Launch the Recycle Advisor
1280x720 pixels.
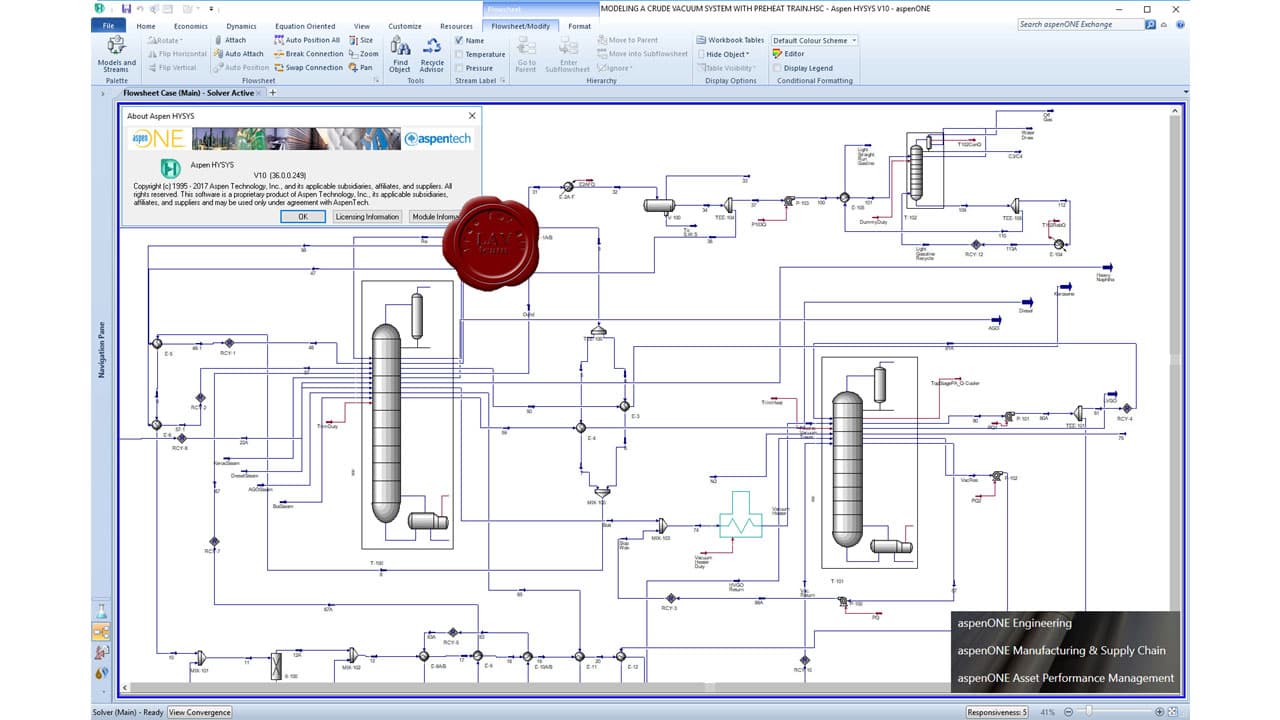coord(432,52)
